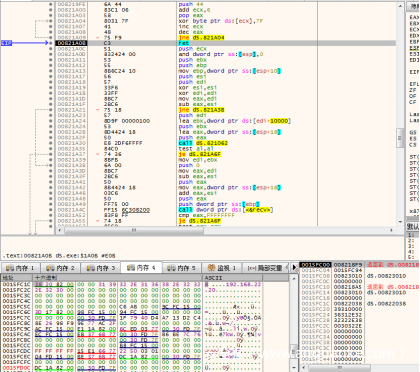420x372 pixels.
Task: Select the 'call ds.821062' instruction
Action: pos(203,143)
